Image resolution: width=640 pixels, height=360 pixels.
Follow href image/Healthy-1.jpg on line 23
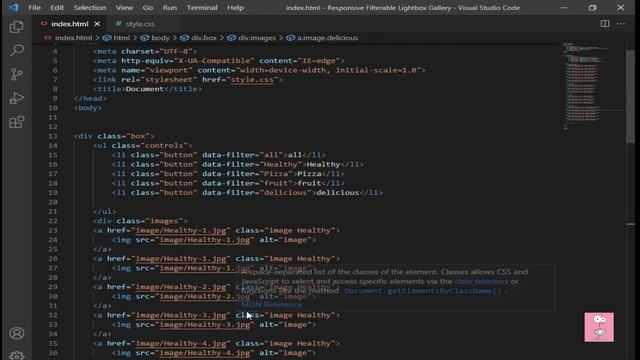(180, 231)
